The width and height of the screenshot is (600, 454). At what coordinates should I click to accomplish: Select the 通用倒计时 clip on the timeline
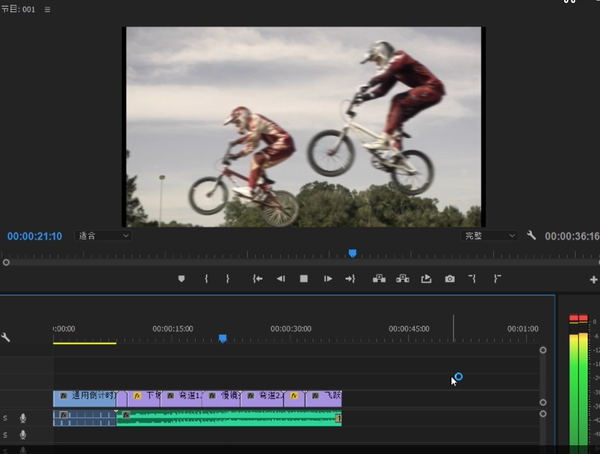pos(84,397)
